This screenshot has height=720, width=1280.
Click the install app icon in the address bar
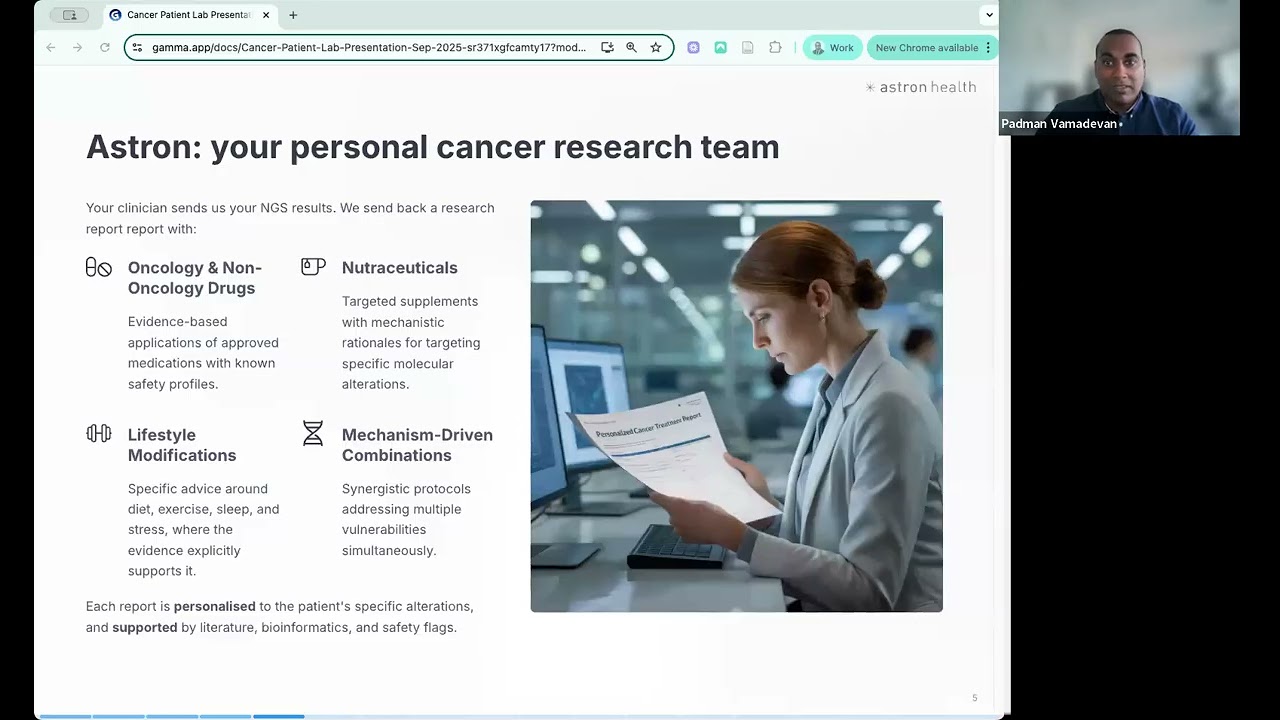[607, 47]
